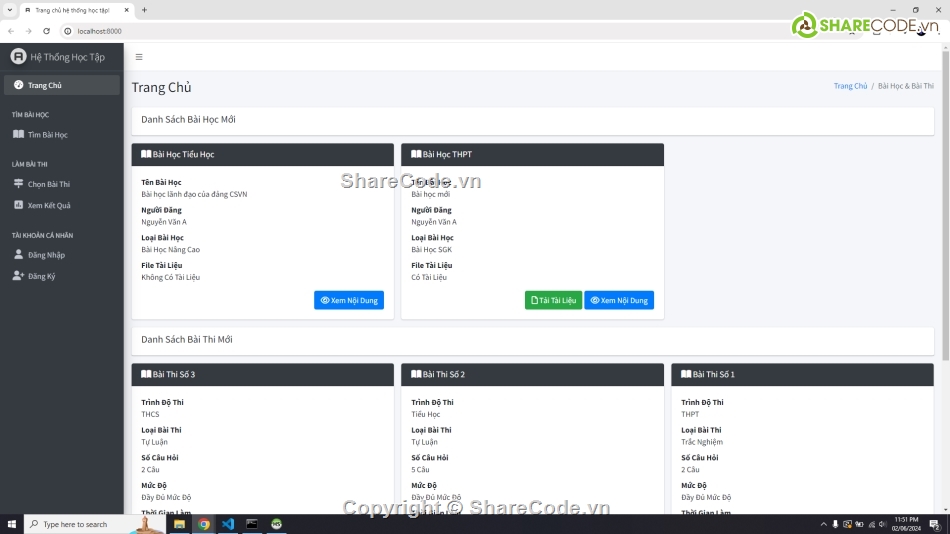Open Đăng Nhập sidebar item
This screenshot has width=950, height=534.
click(x=62, y=255)
